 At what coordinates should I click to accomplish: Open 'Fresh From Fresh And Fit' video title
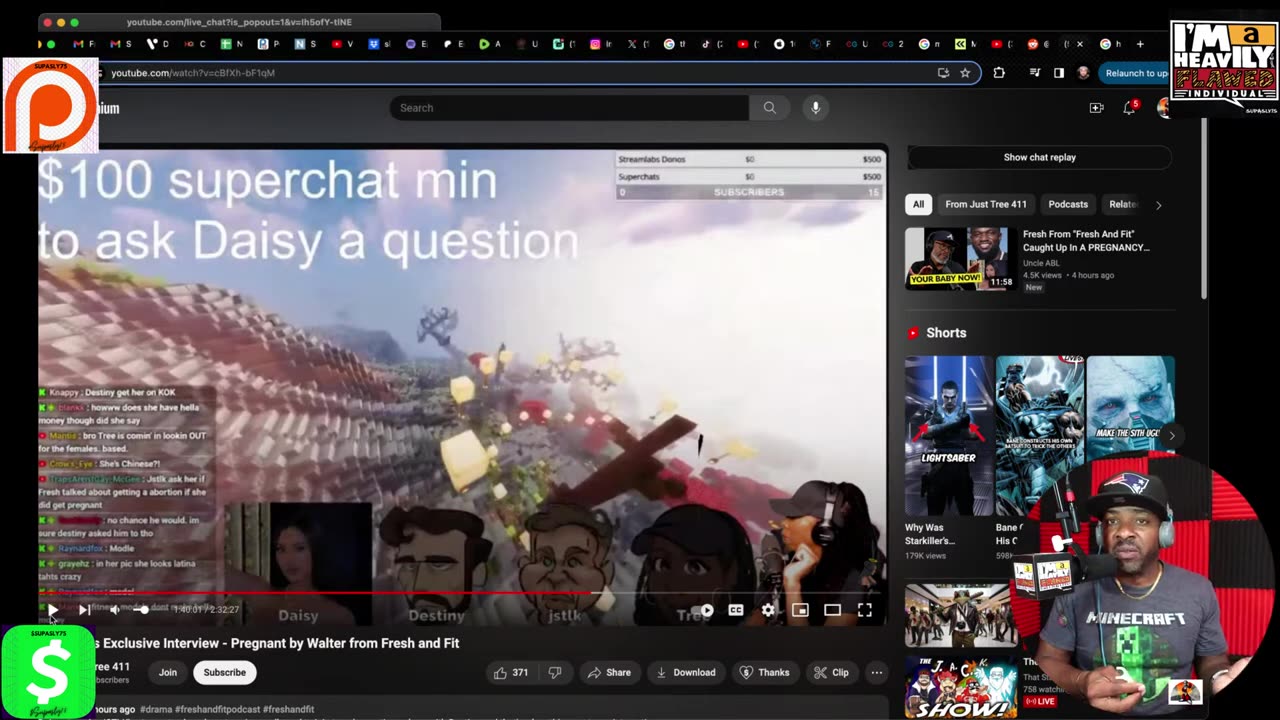coord(1086,241)
